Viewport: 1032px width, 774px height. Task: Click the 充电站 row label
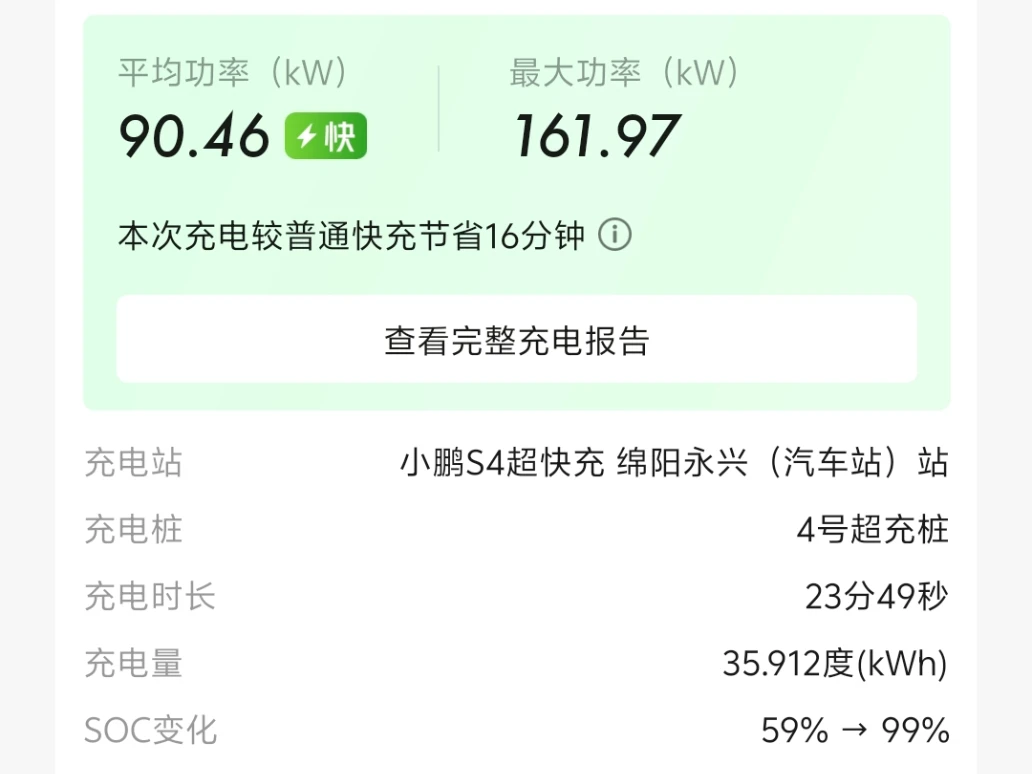click(134, 463)
